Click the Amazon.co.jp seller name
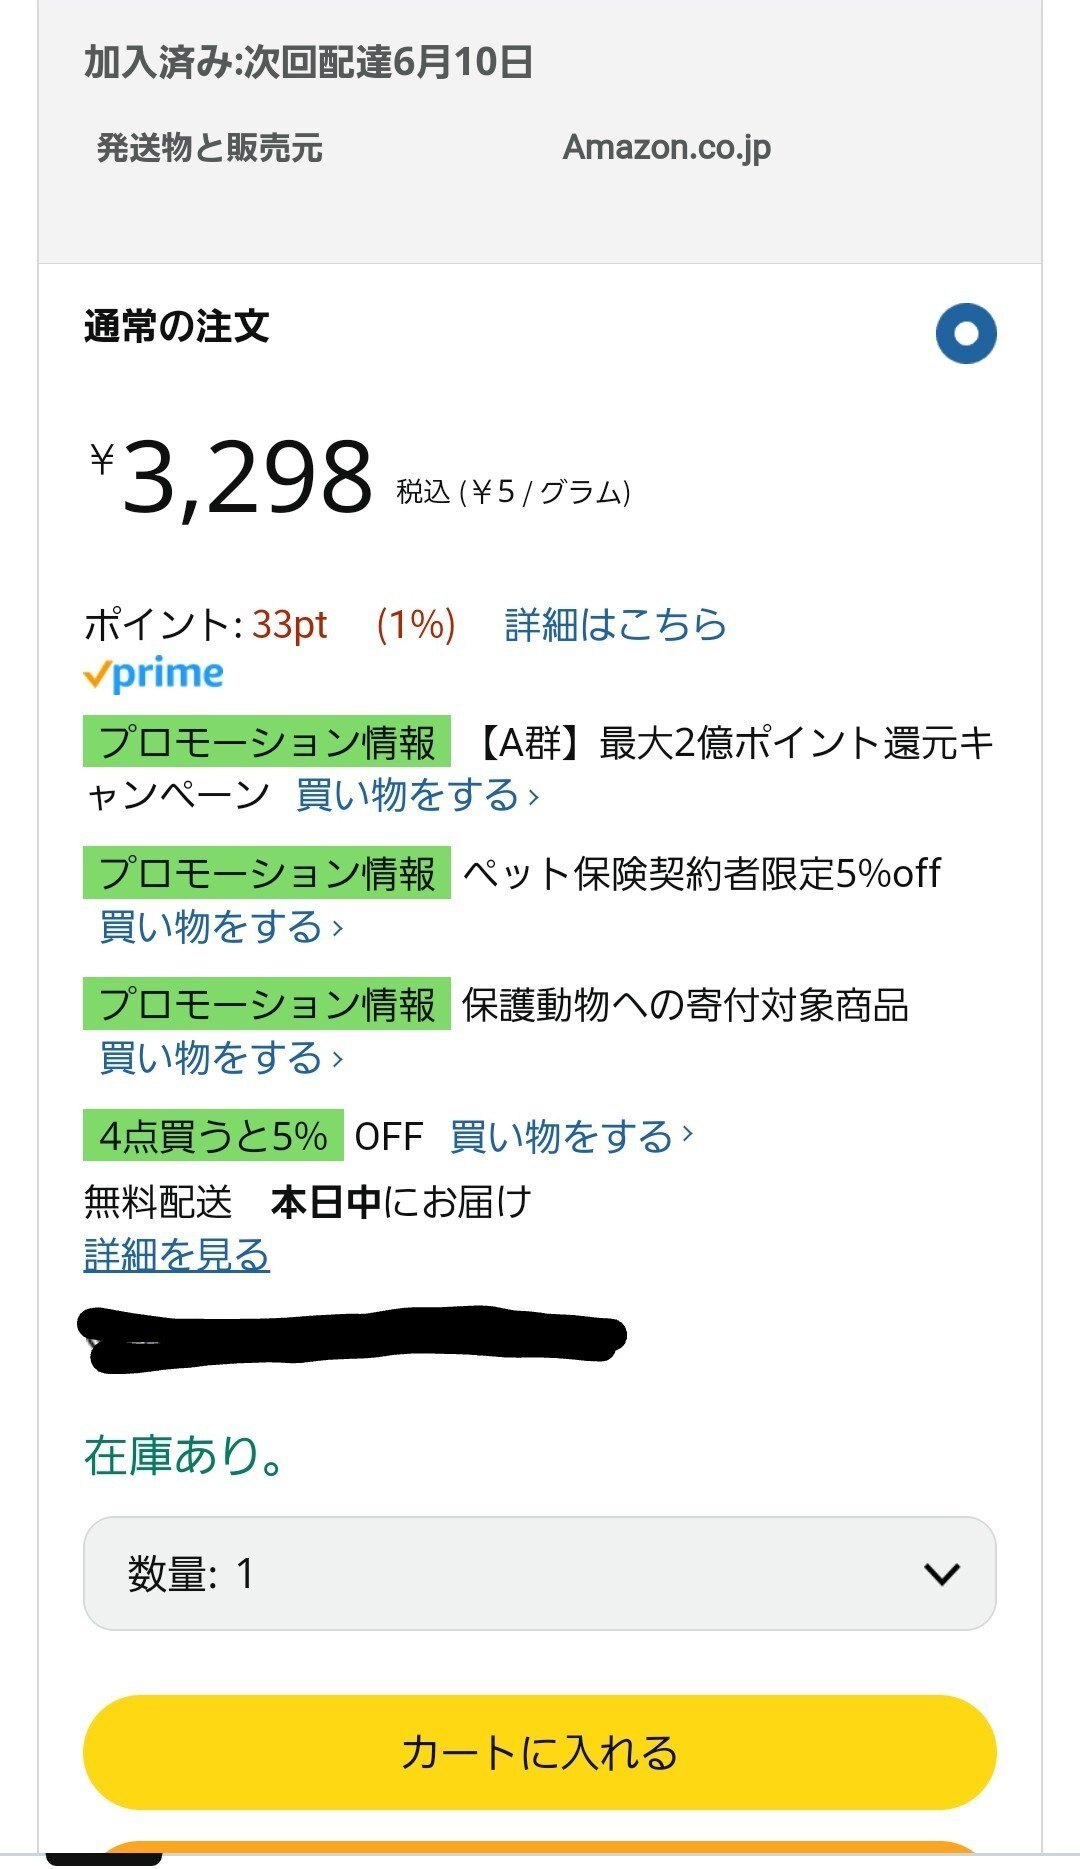The height and width of the screenshot is (1869, 1080). (667, 148)
